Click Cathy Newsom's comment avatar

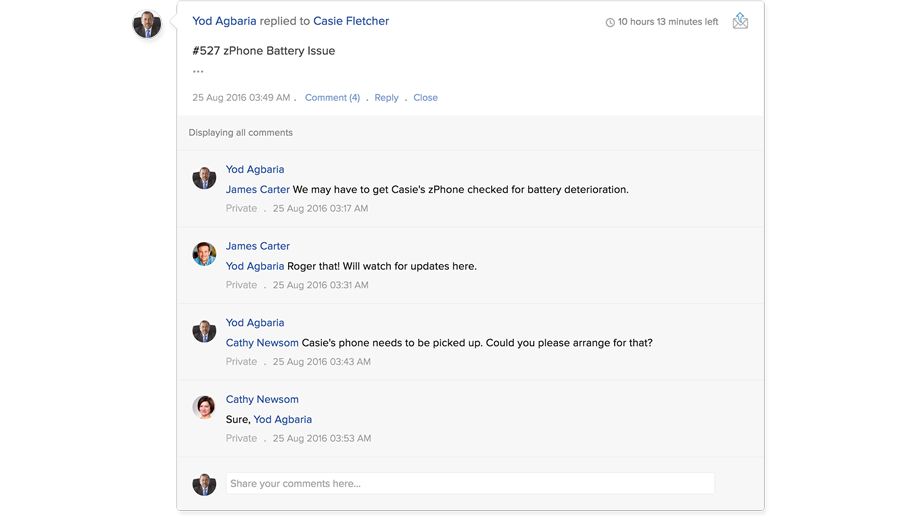pos(204,407)
